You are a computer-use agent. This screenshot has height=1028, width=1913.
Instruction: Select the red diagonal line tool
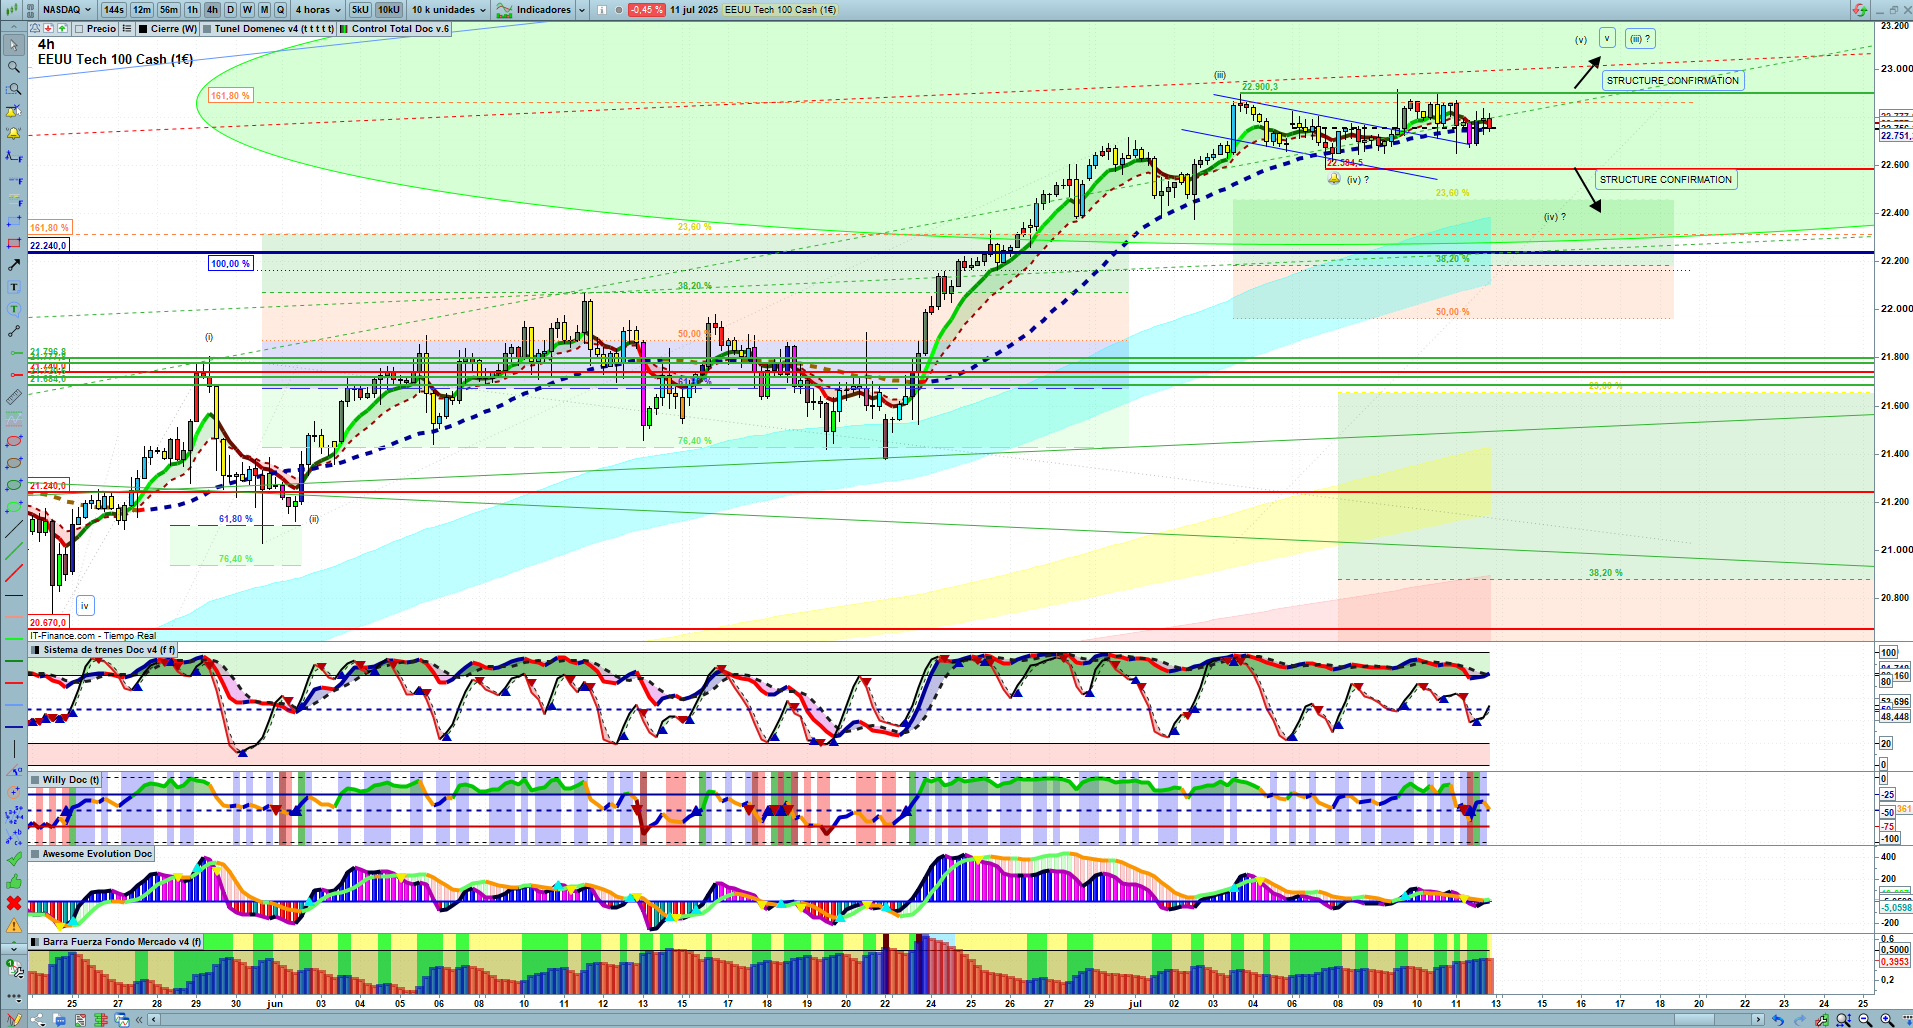[13, 573]
